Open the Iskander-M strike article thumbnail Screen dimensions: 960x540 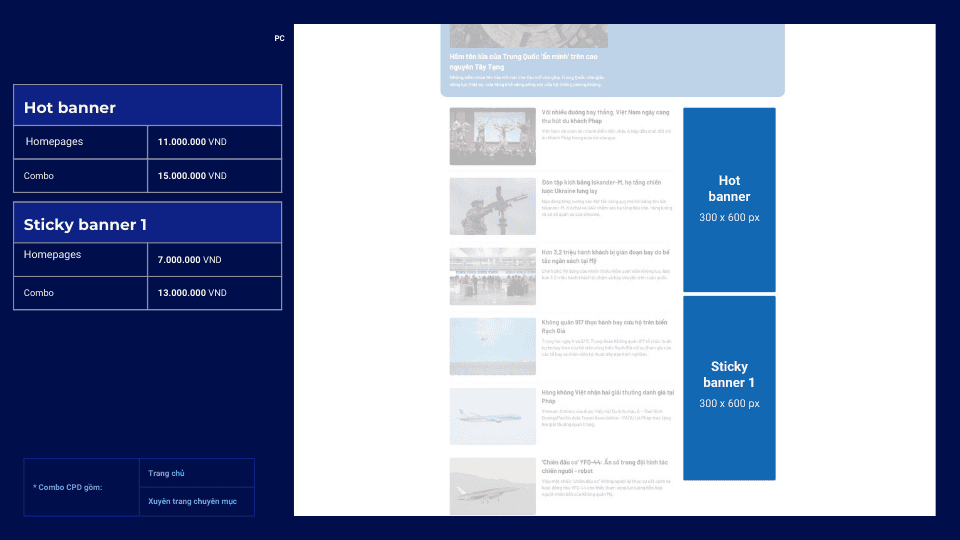click(492, 206)
